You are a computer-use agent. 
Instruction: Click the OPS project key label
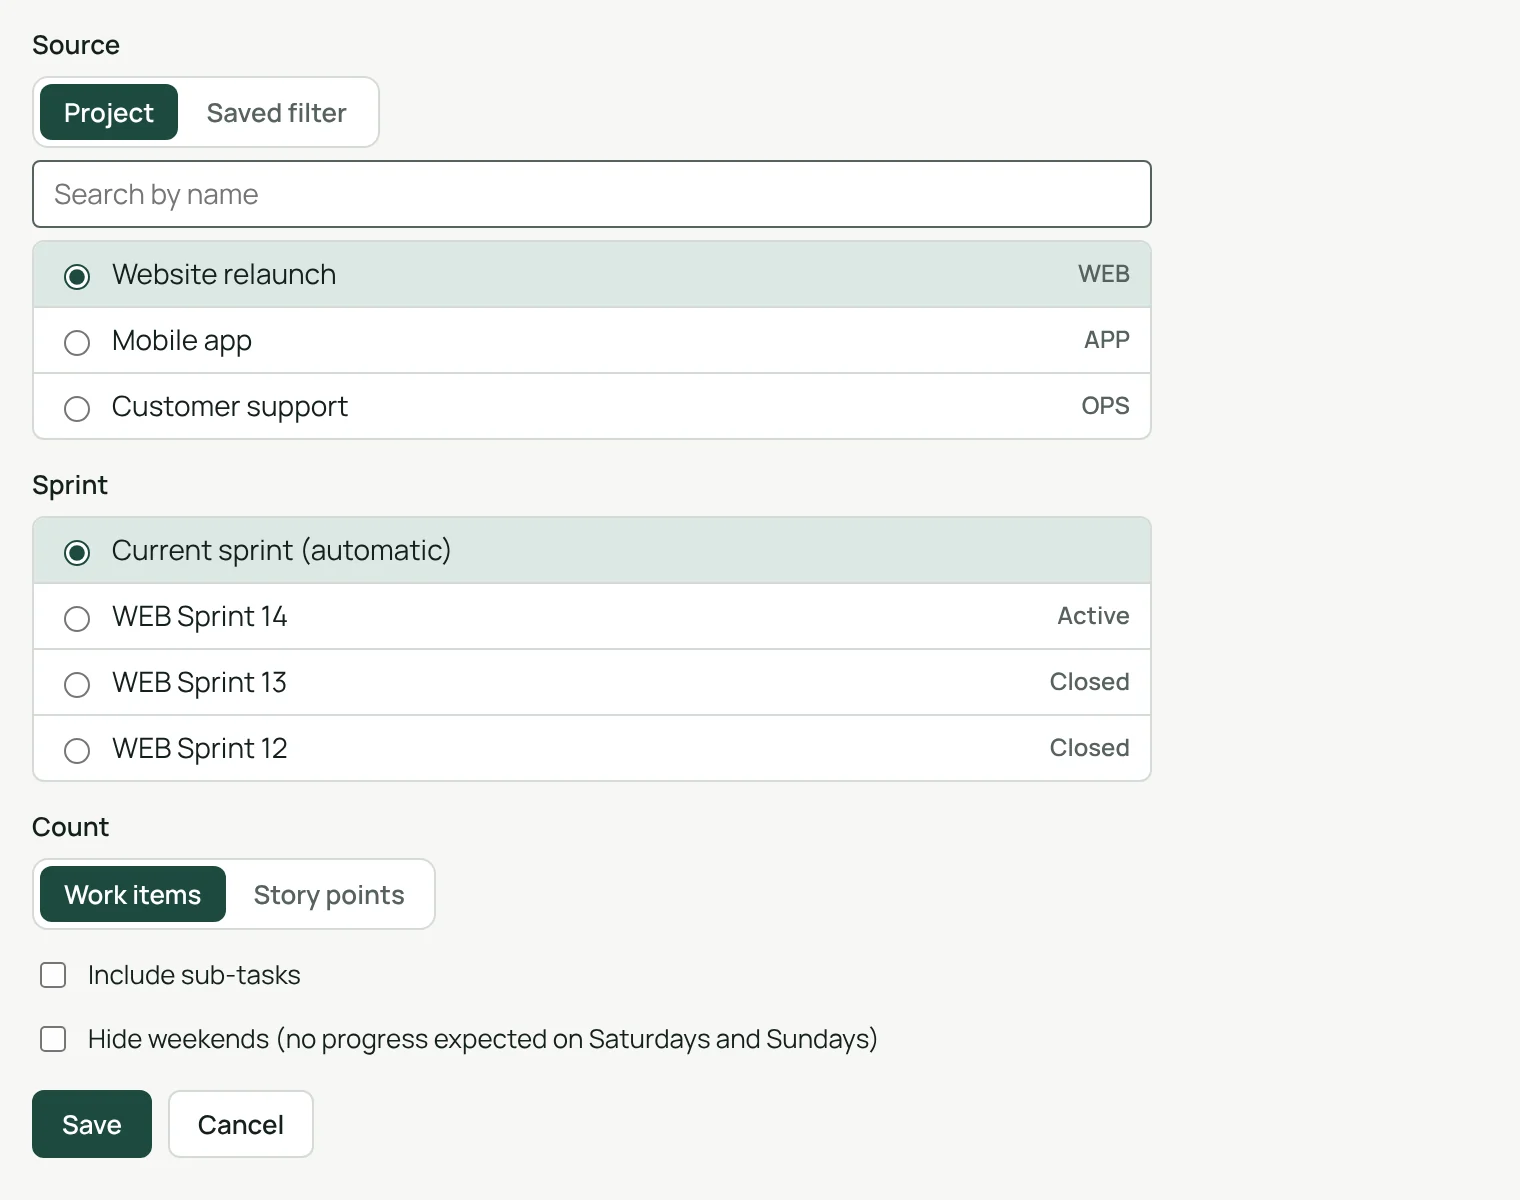[x=1105, y=406]
